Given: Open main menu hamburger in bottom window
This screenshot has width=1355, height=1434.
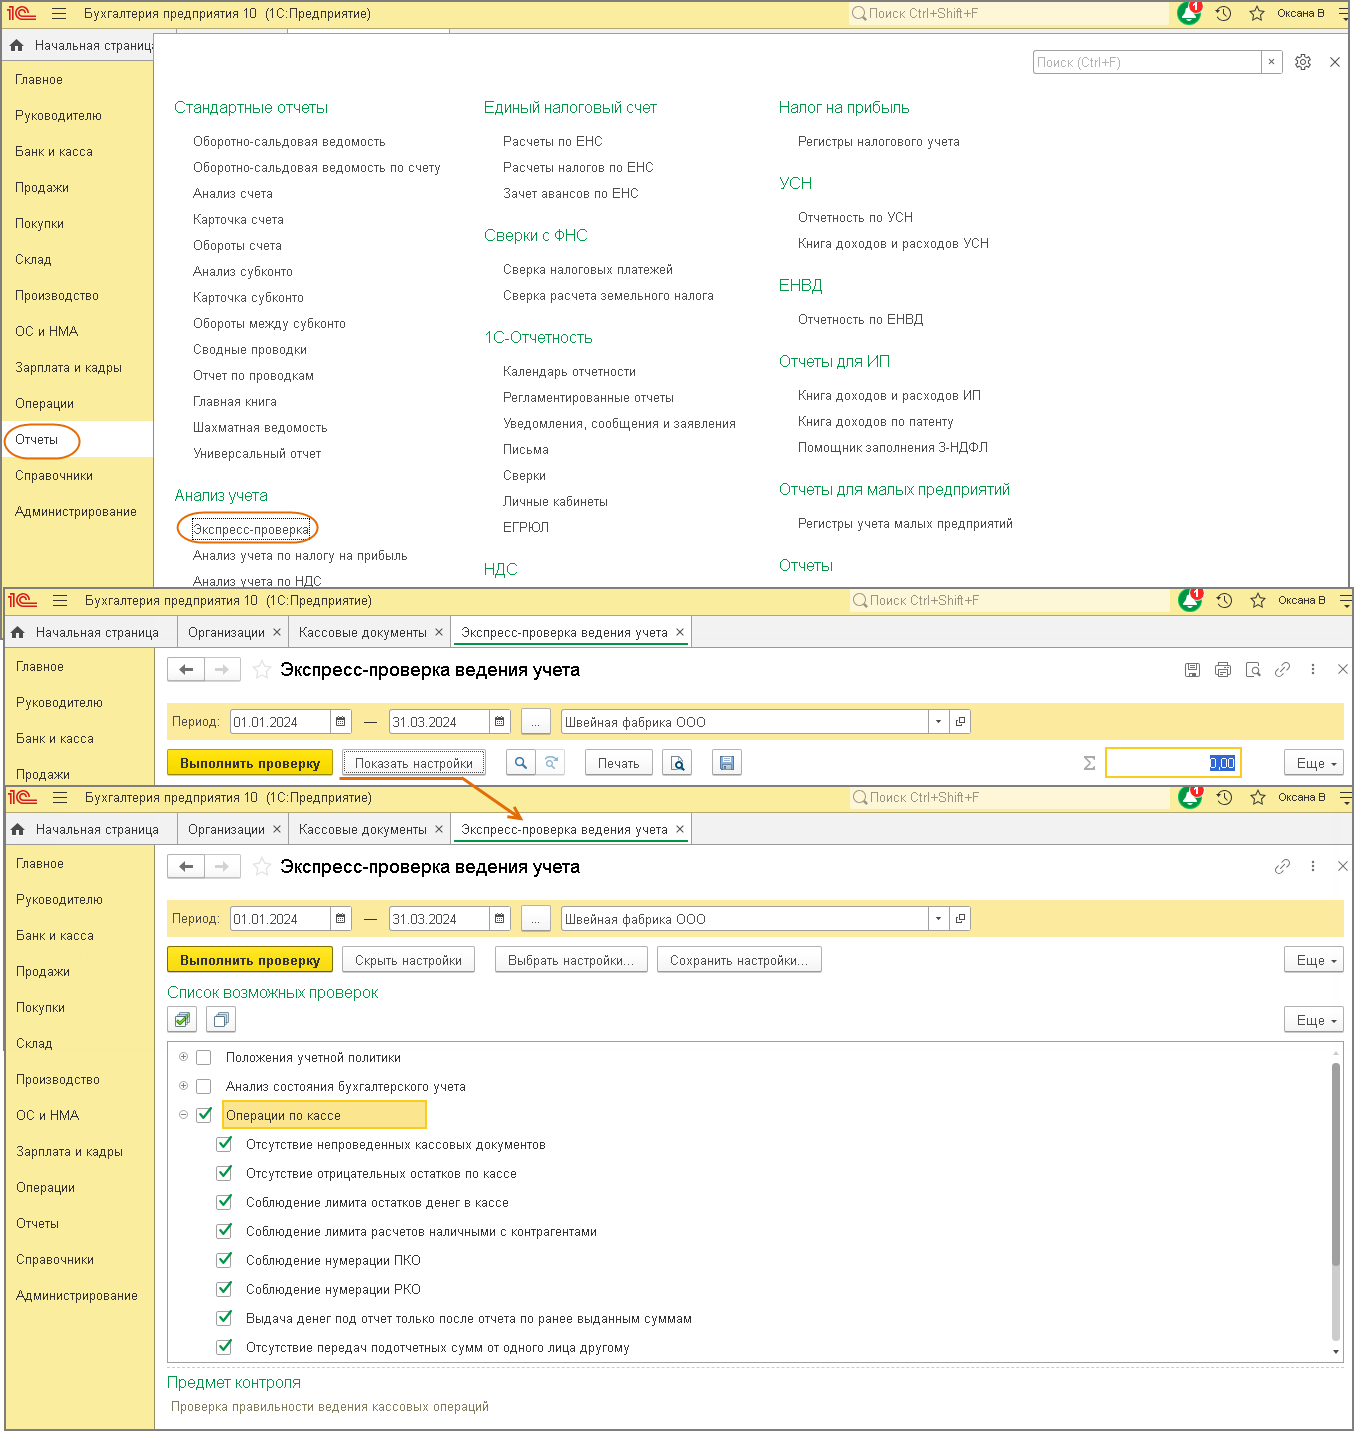Looking at the screenshot, I should [x=60, y=798].
